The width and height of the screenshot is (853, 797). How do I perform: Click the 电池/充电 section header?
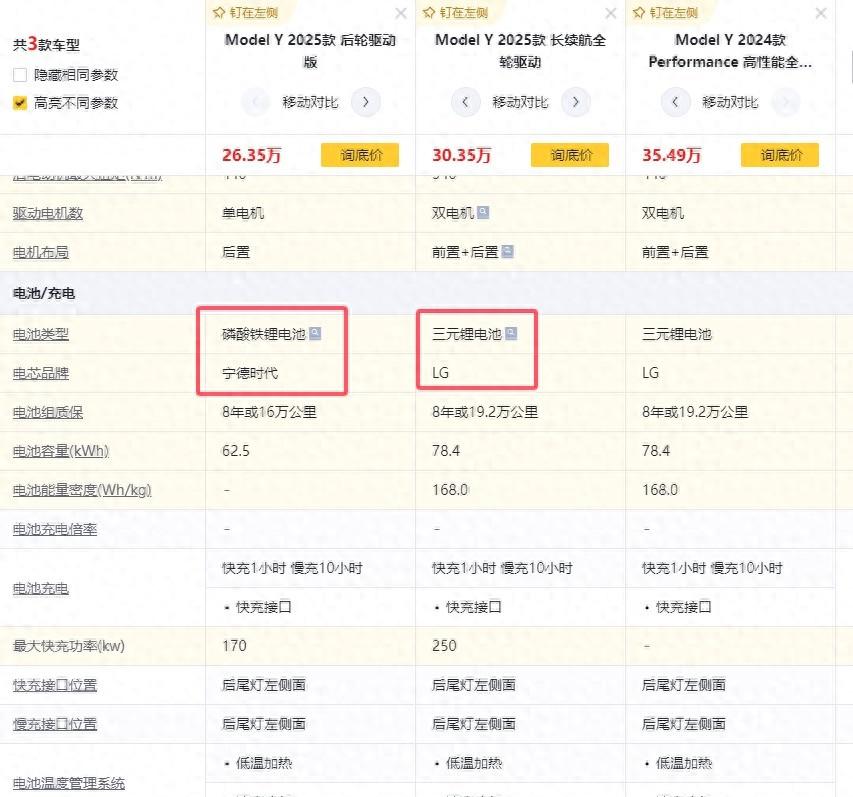click(44, 293)
